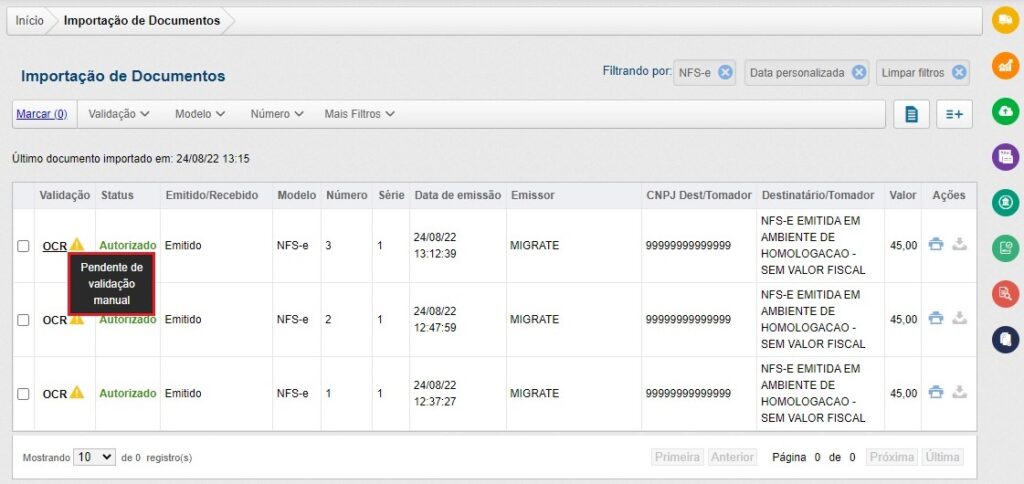
Task: Print the NFS-e number 3 document
Action: pyautogui.click(x=936, y=244)
